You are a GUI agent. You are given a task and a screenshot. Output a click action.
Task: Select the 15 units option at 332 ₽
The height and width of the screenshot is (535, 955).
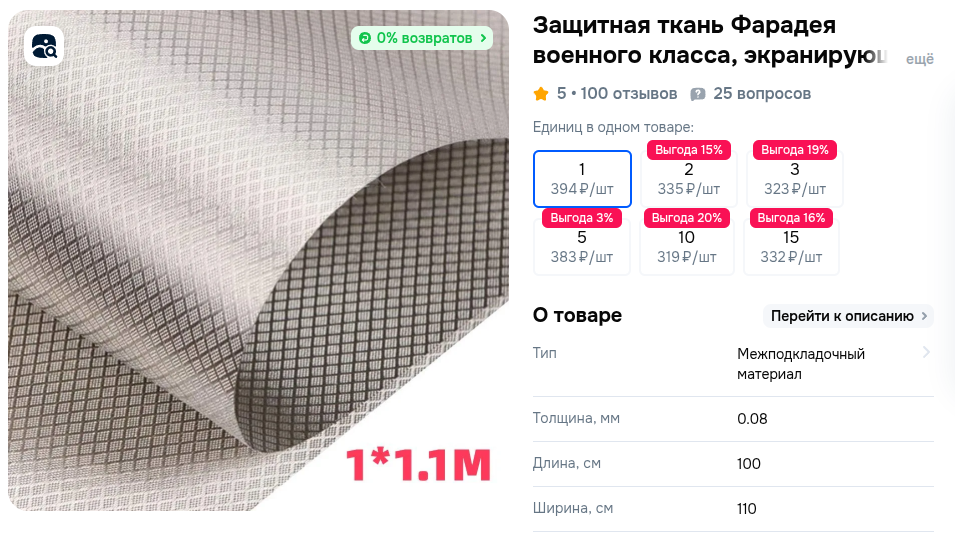click(791, 247)
